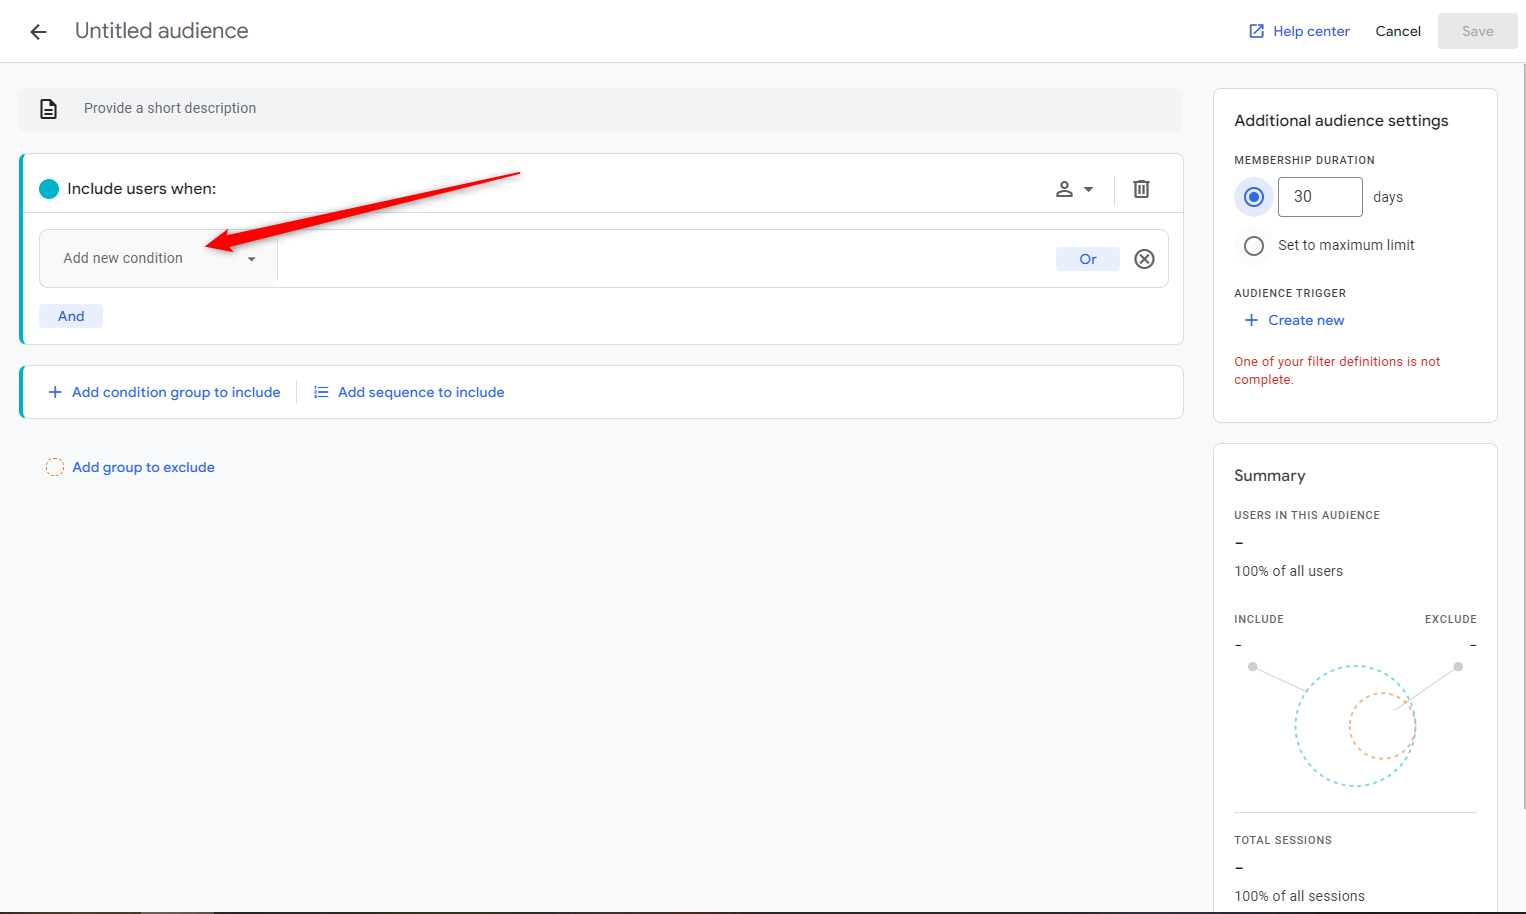
Task: Click the description document icon
Action: [x=48, y=109]
